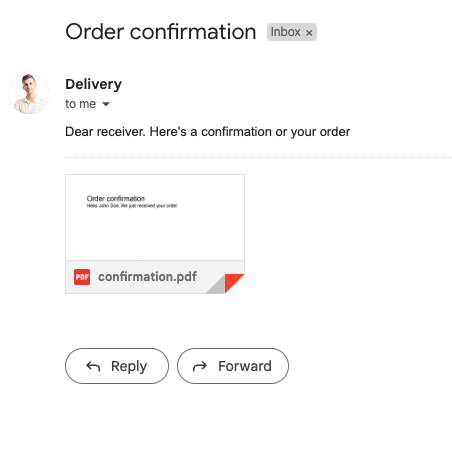This screenshot has width=452, height=468.
Task: Click the red folded corner on attachment
Action: (232, 281)
